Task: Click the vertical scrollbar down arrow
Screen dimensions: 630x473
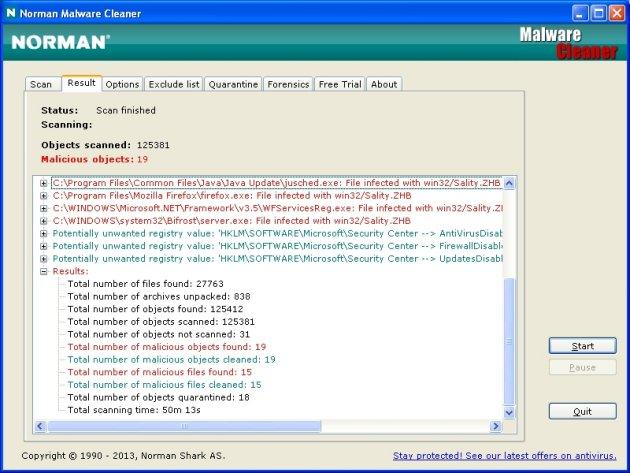Action: [x=509, y=413]
